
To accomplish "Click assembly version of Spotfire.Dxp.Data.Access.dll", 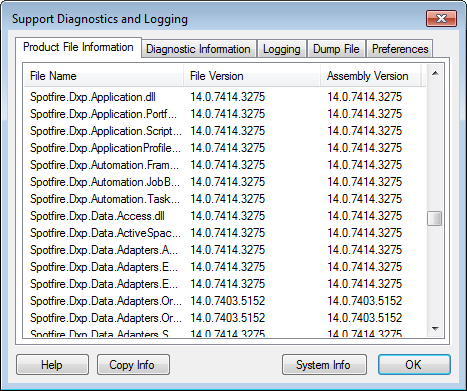I will point(365,216).
